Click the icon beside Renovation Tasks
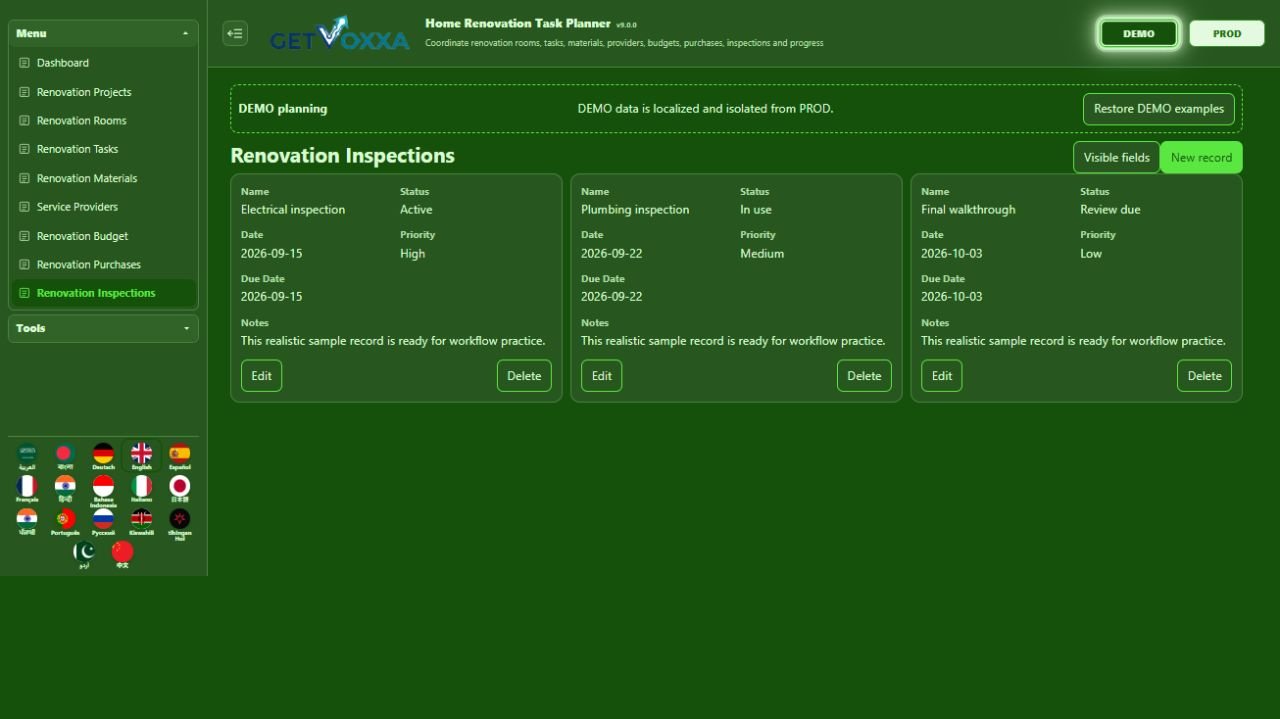The height and width of the screenshot is (719, 1280). [x=25, y=149]
